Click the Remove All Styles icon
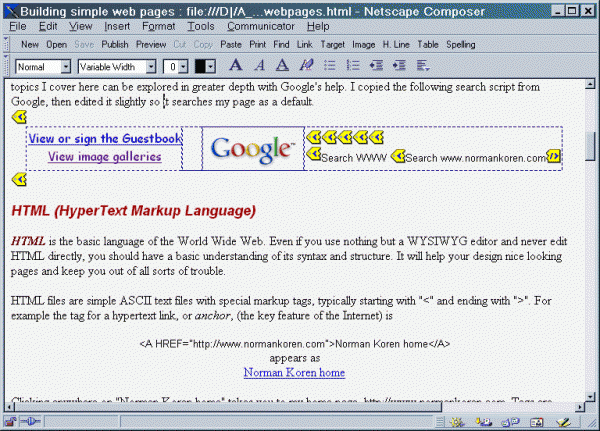Image resolution: width=600 pixels, height=431 pixels. point(306,66)
